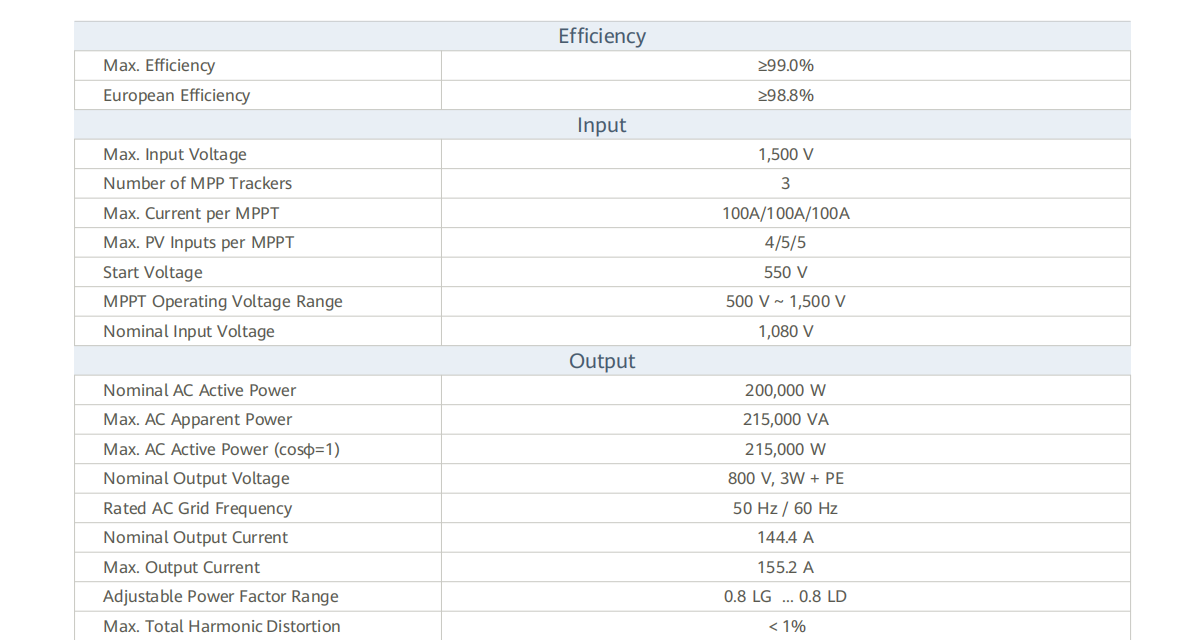Click the Max. AC Apparent Power label
This screenshot has width=1201, height=640.
coord(198,420)
